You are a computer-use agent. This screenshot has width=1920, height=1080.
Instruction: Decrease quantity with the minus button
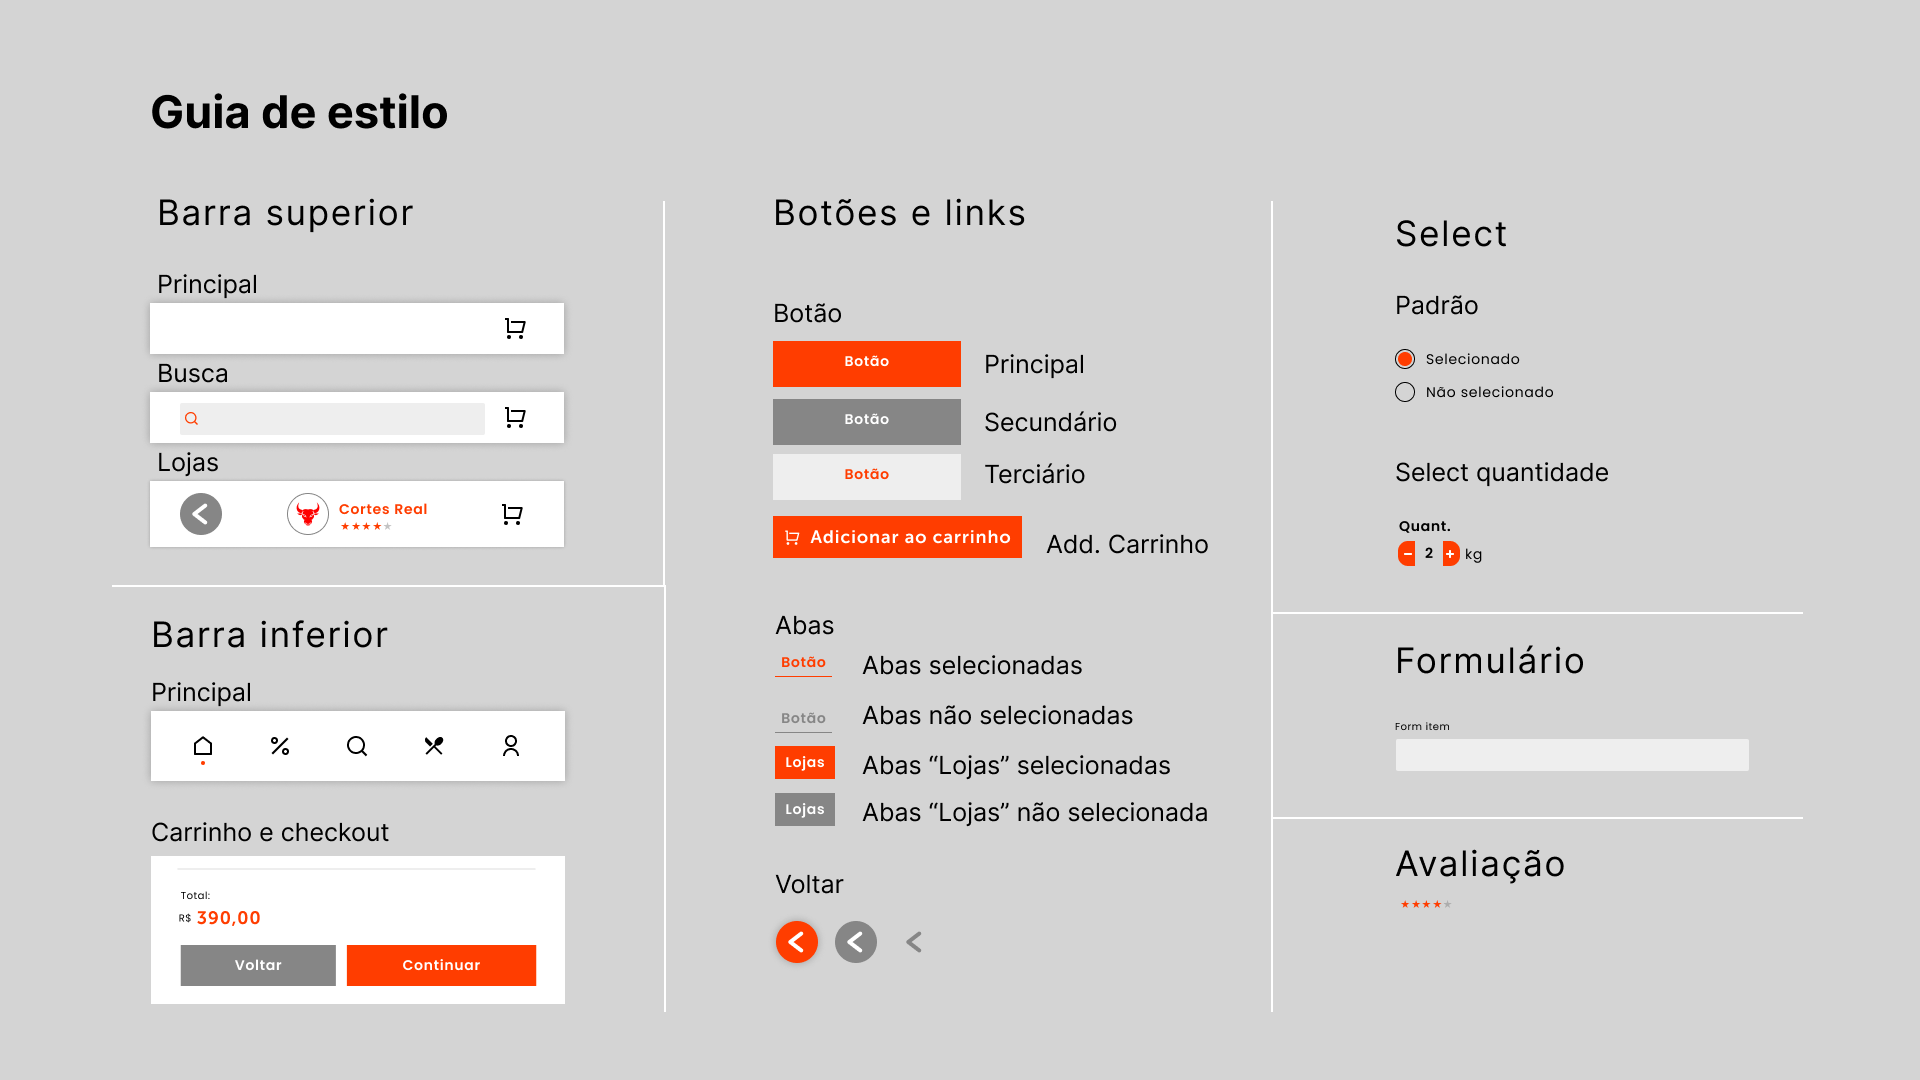coord(1407,554)
